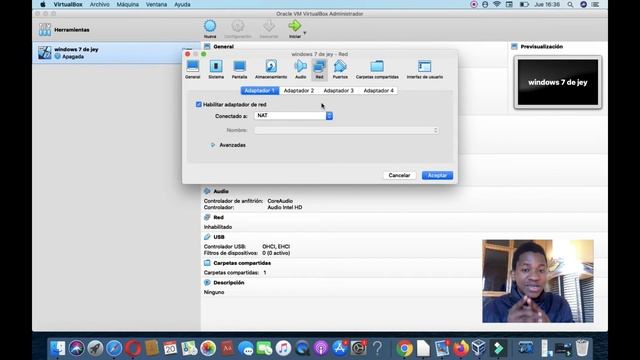Open the Ventana menu
The width and height of the screenshot is (640, 360).
pyautogui.click(x=156, y=4)
